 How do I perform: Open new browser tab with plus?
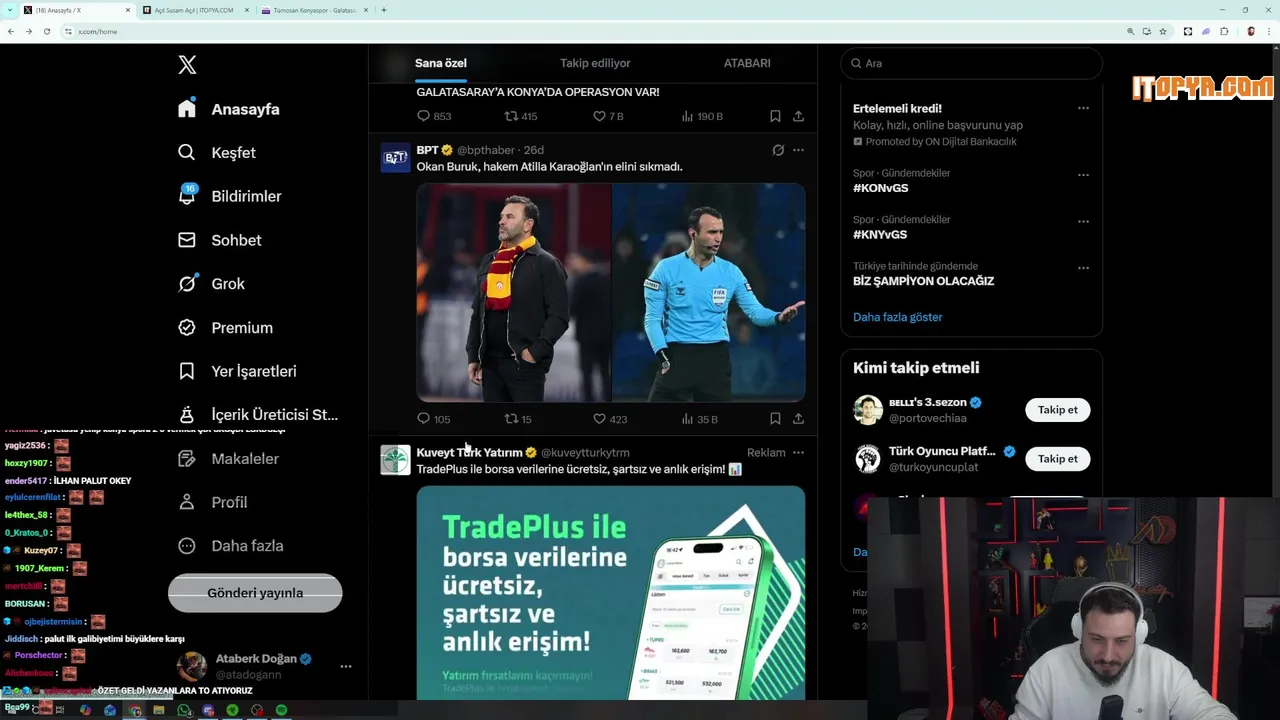[384, 10]
